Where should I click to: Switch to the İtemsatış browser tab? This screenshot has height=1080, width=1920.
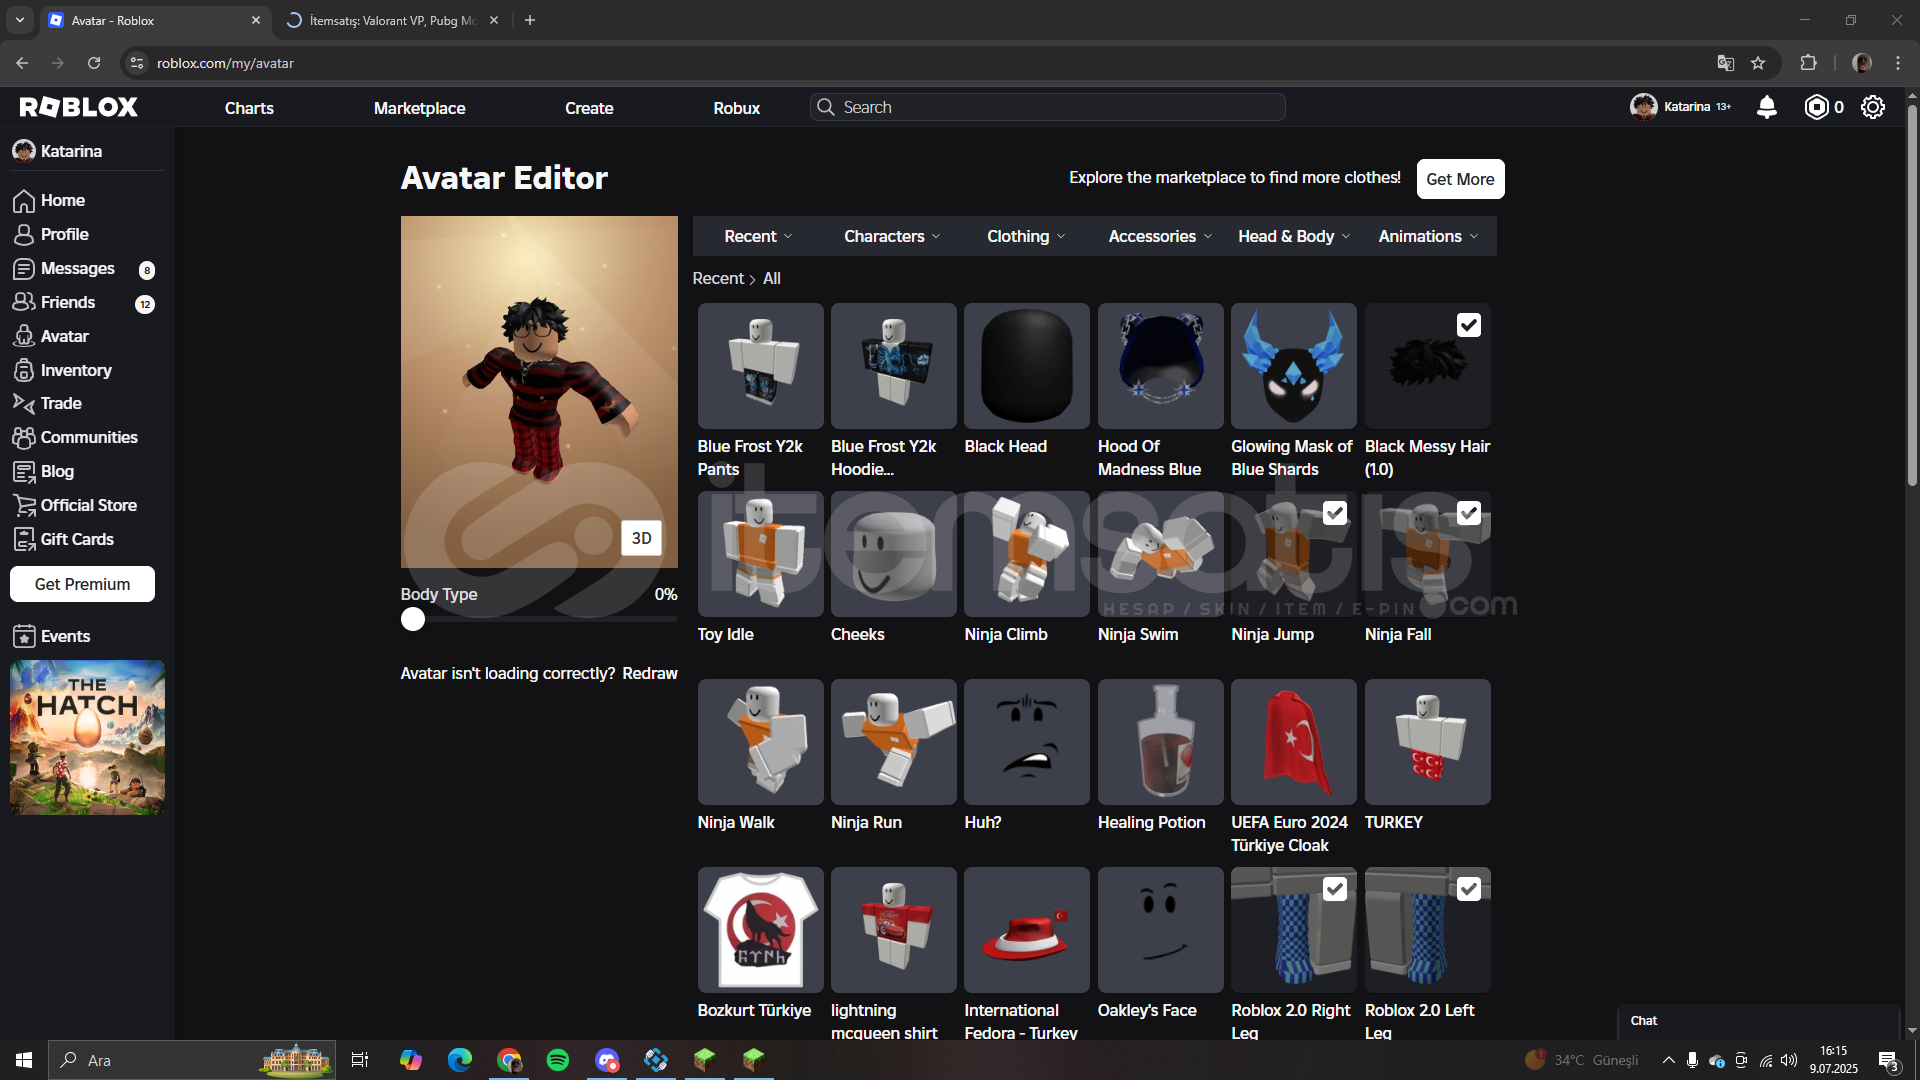(392, 20)
